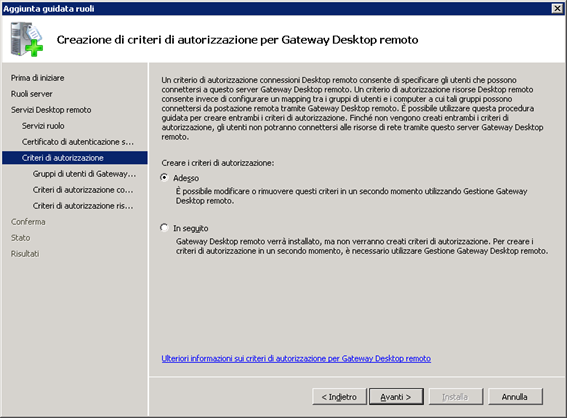The height and width of the screenshot is (418, 567).
Task: Open Certificato di autenticazione step
Action: tap(78, 142)
